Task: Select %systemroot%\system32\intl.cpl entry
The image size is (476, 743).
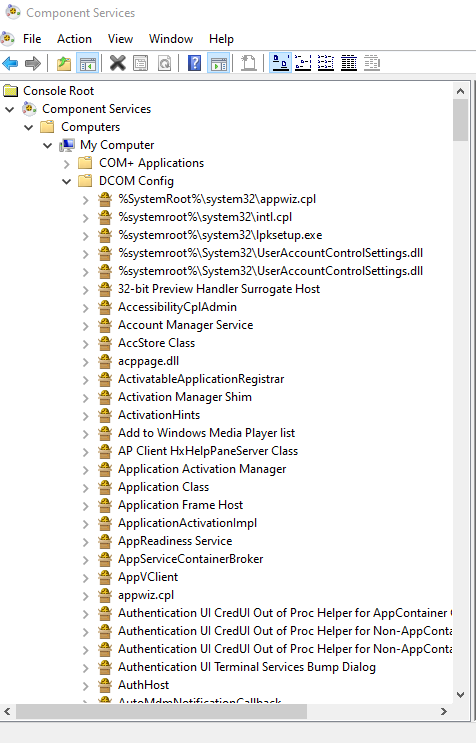Action: point(205,217)
